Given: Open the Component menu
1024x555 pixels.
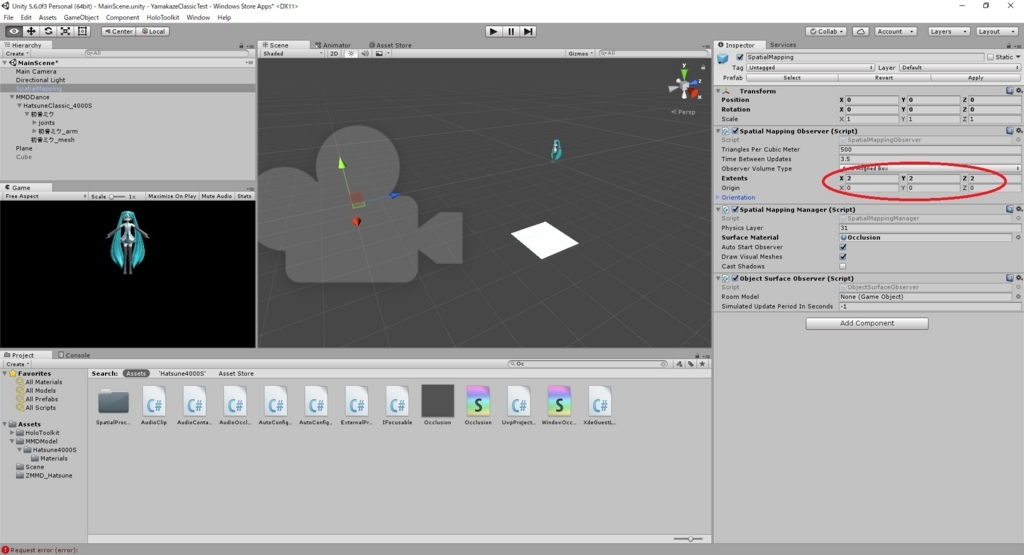Looking at the screenshot, I should click(122, 18).
